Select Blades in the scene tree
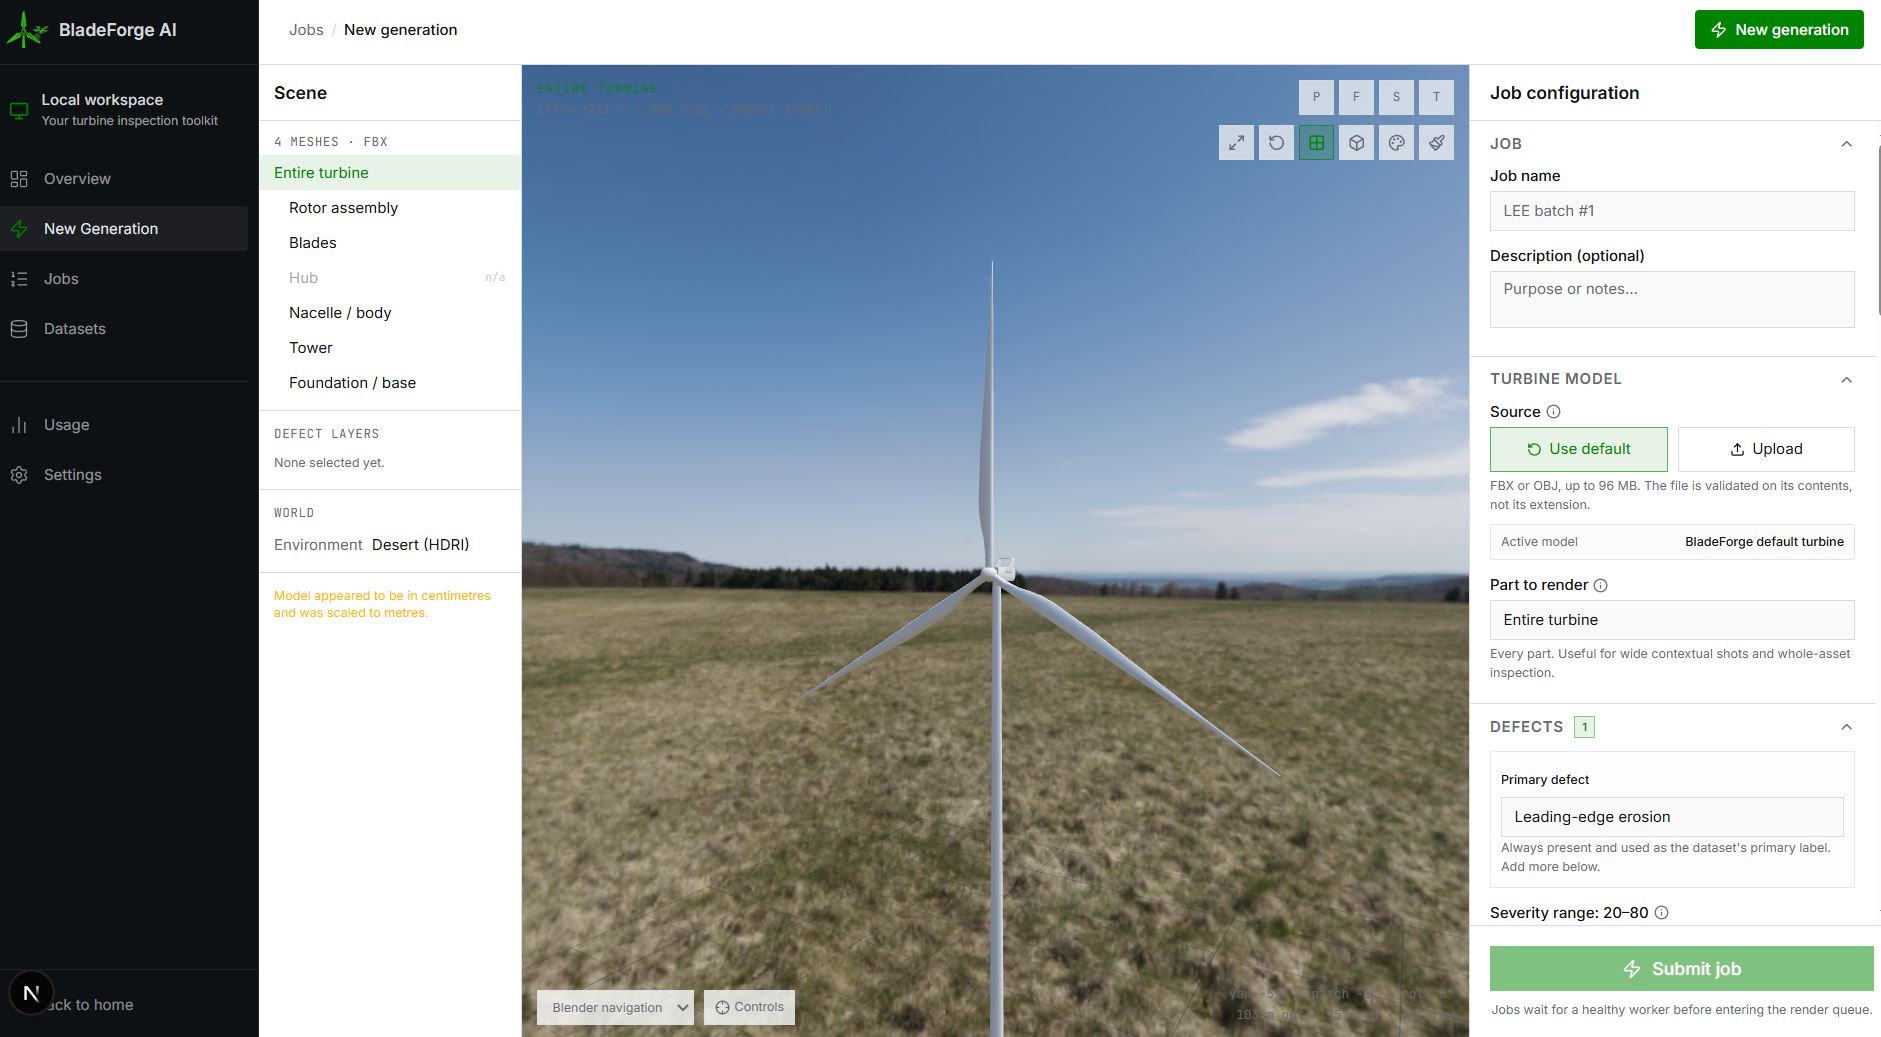Viewport: 1881px width, 1037px height. 390,243
